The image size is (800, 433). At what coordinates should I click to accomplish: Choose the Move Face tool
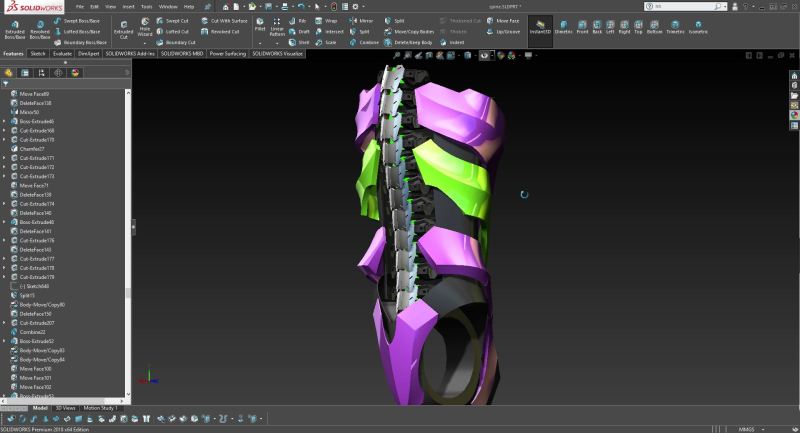coord(503,21)
